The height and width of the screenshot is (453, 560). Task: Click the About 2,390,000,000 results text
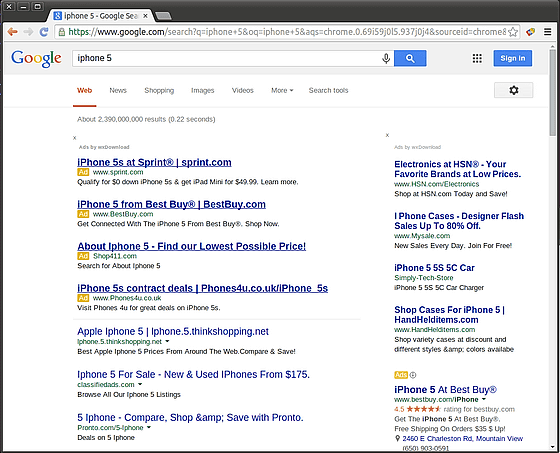click(x=146, y=119)
